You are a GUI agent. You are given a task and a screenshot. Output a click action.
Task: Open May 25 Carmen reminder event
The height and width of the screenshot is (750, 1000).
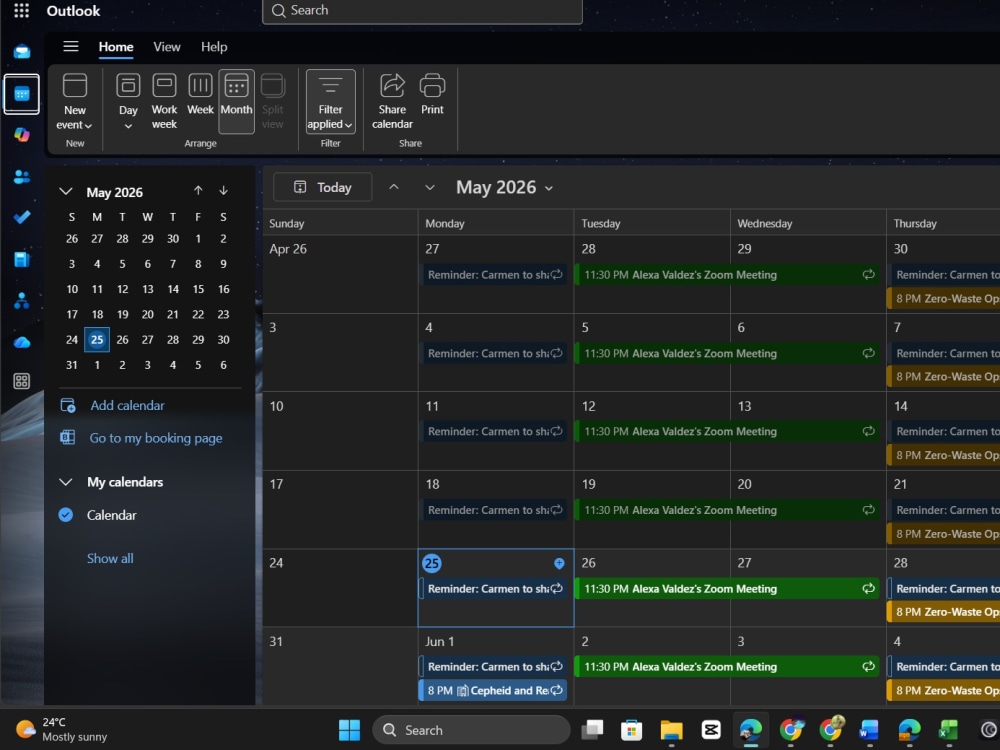point(494,589)
